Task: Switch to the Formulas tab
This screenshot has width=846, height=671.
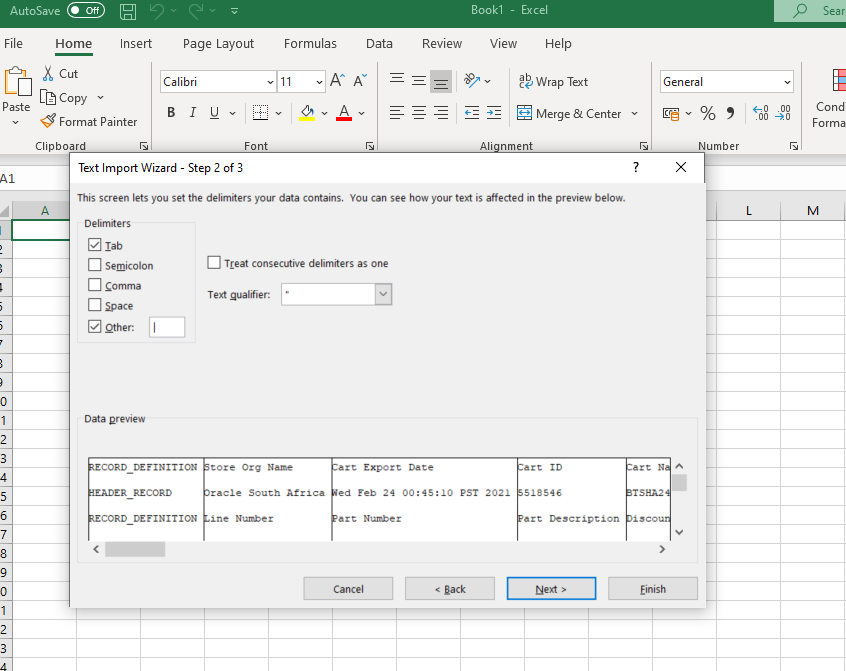Action: tap(310, 43)
